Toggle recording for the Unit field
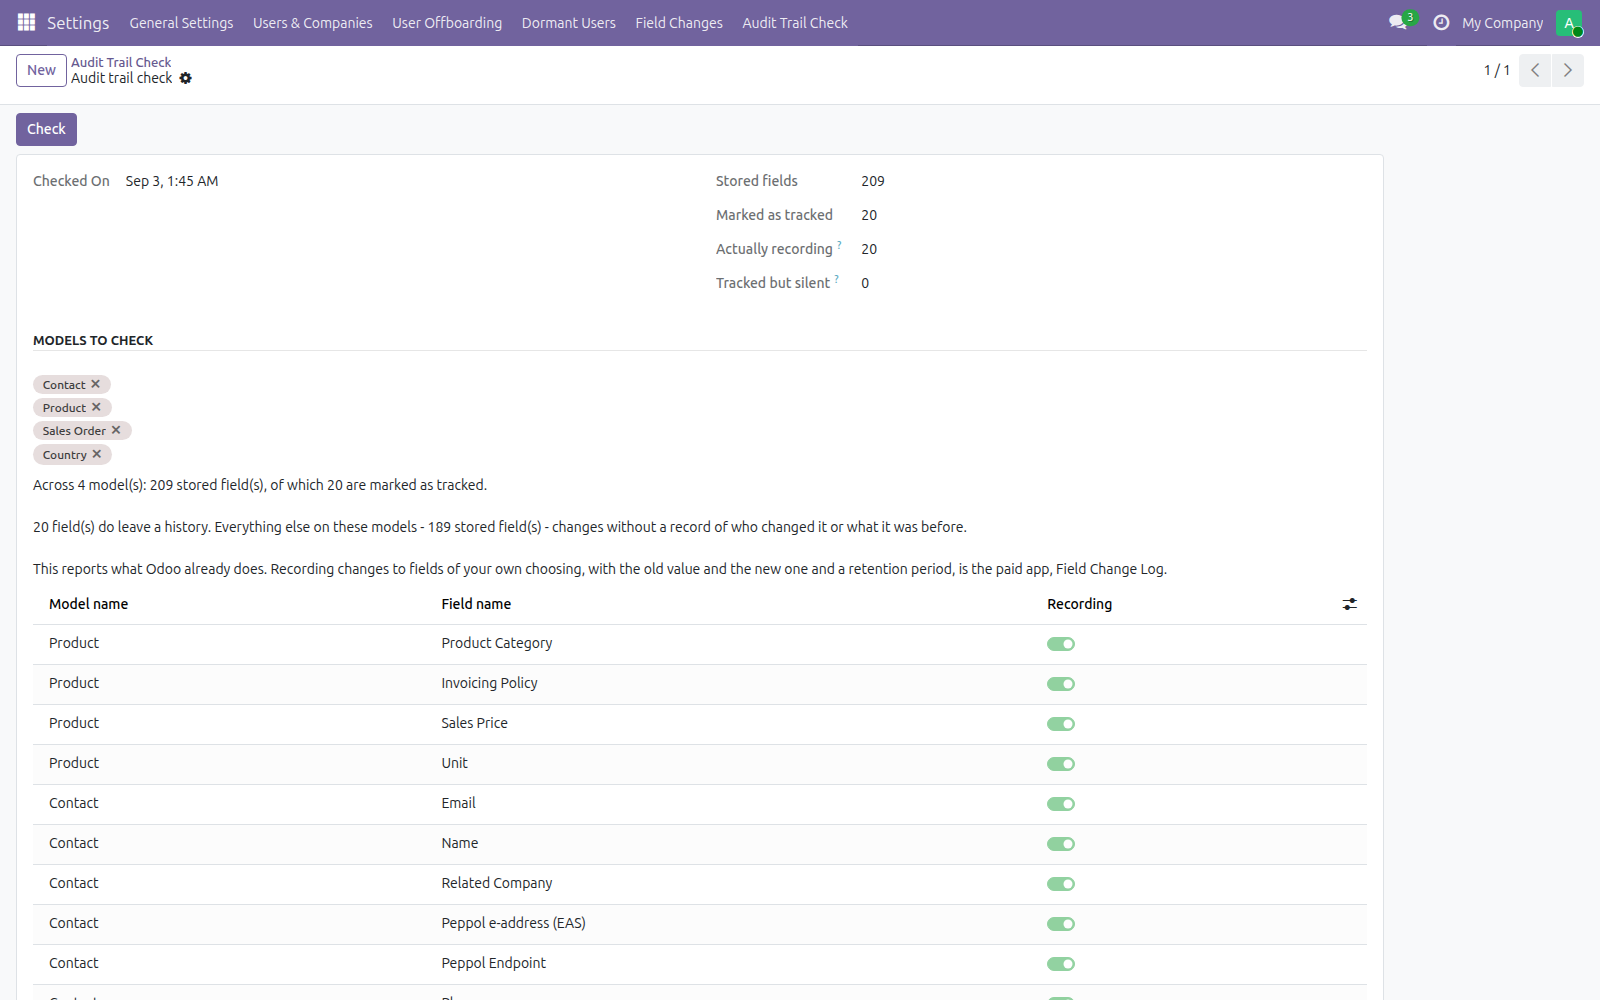This screenshot has width=1600, height=1000. coord(1061,764)
